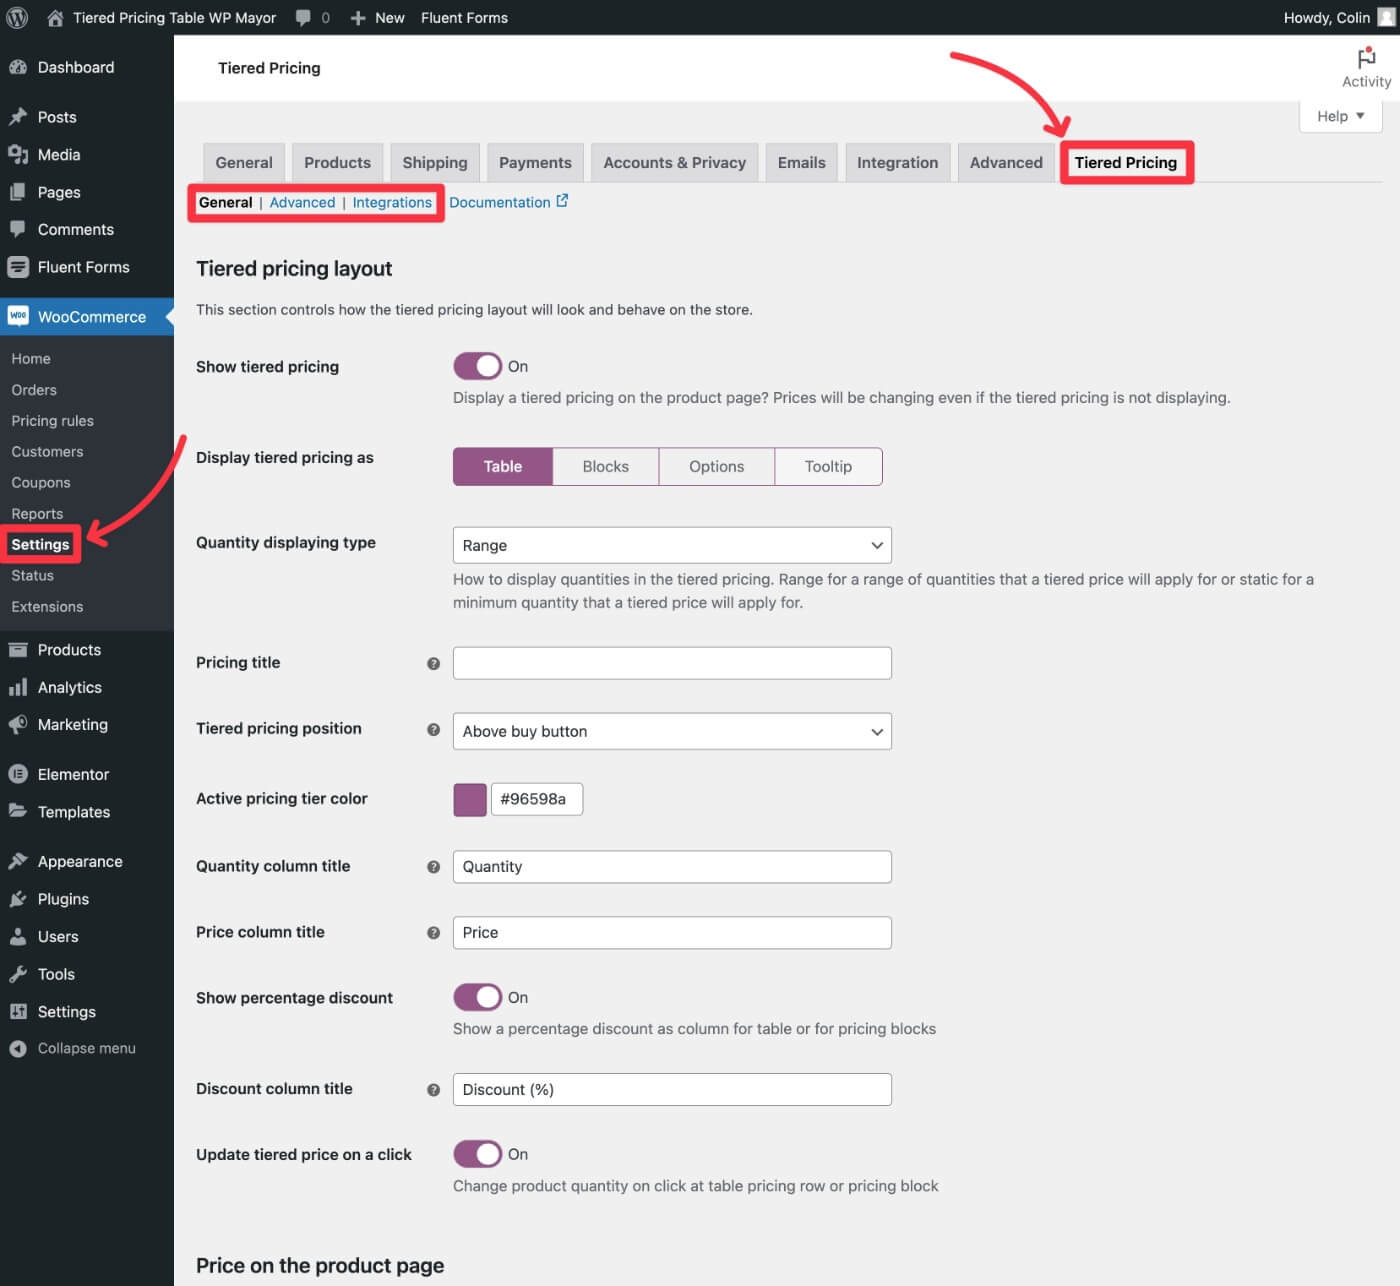Toggle the Show tiered pricing switch
Viewport: 1400px width, 1286px height.
coord(477,366)
